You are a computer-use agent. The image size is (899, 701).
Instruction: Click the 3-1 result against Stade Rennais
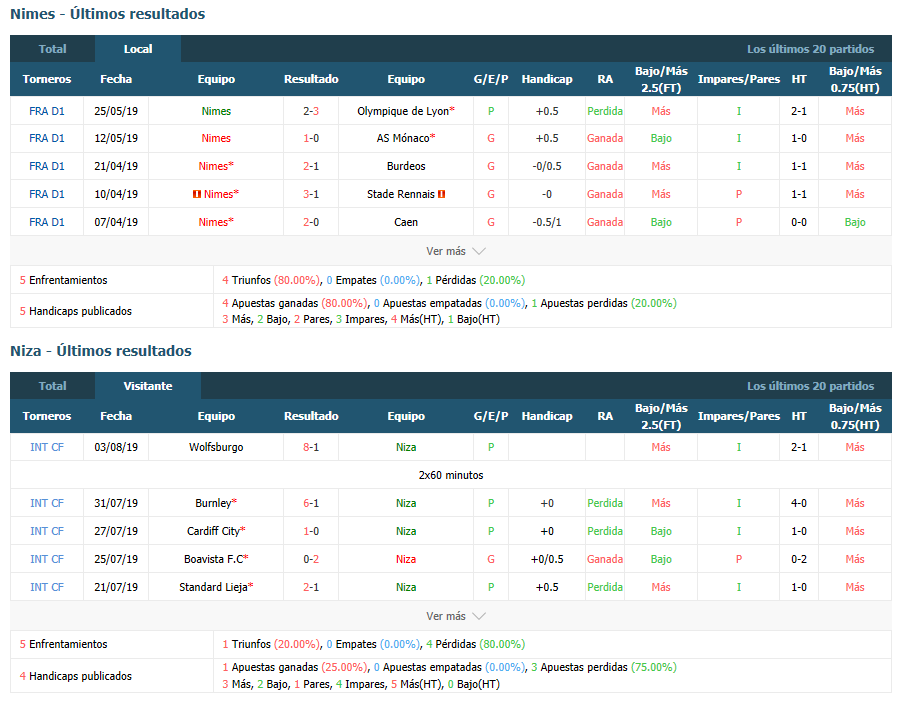pos(311,194)
